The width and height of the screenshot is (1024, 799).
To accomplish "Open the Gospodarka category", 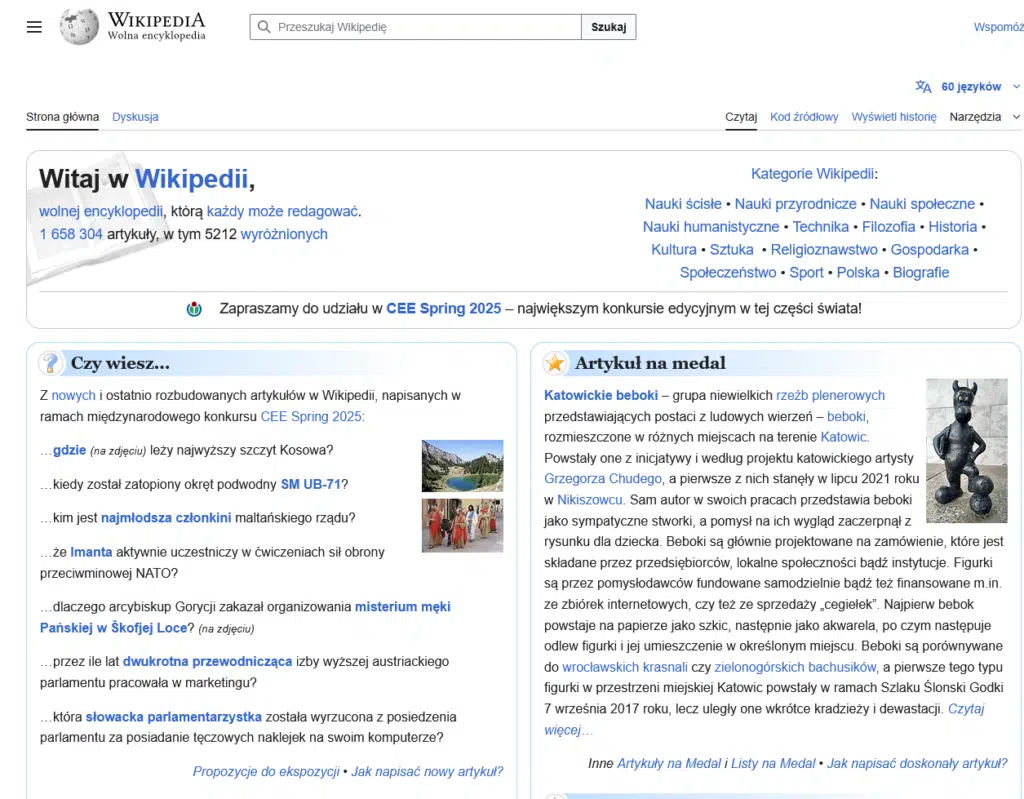I will coord(929,250).
